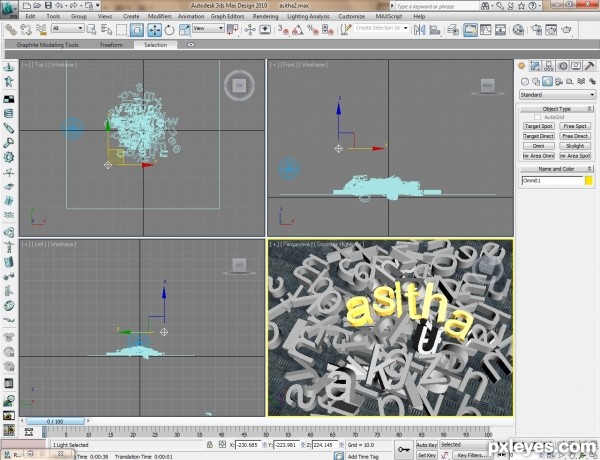The width and height of the screenshot is (600, 460).
Task: Click the Render Production teapot icon
Action: click(567, 29)
